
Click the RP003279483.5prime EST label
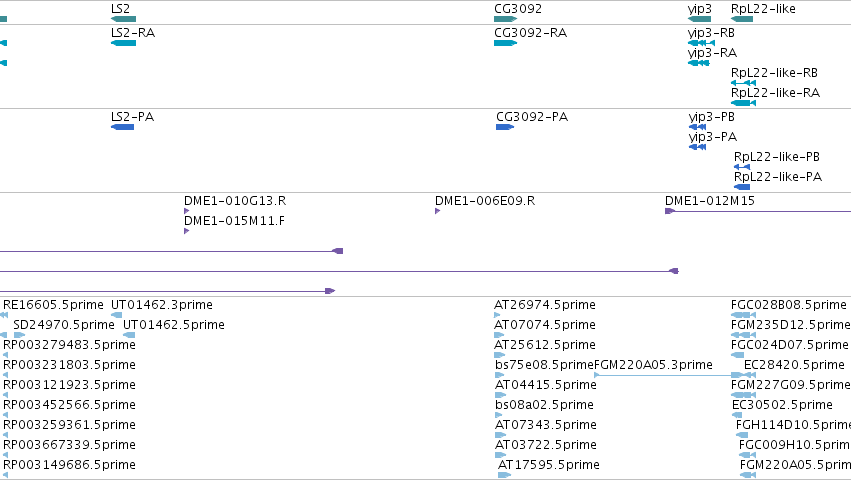[x=69, y=345]
